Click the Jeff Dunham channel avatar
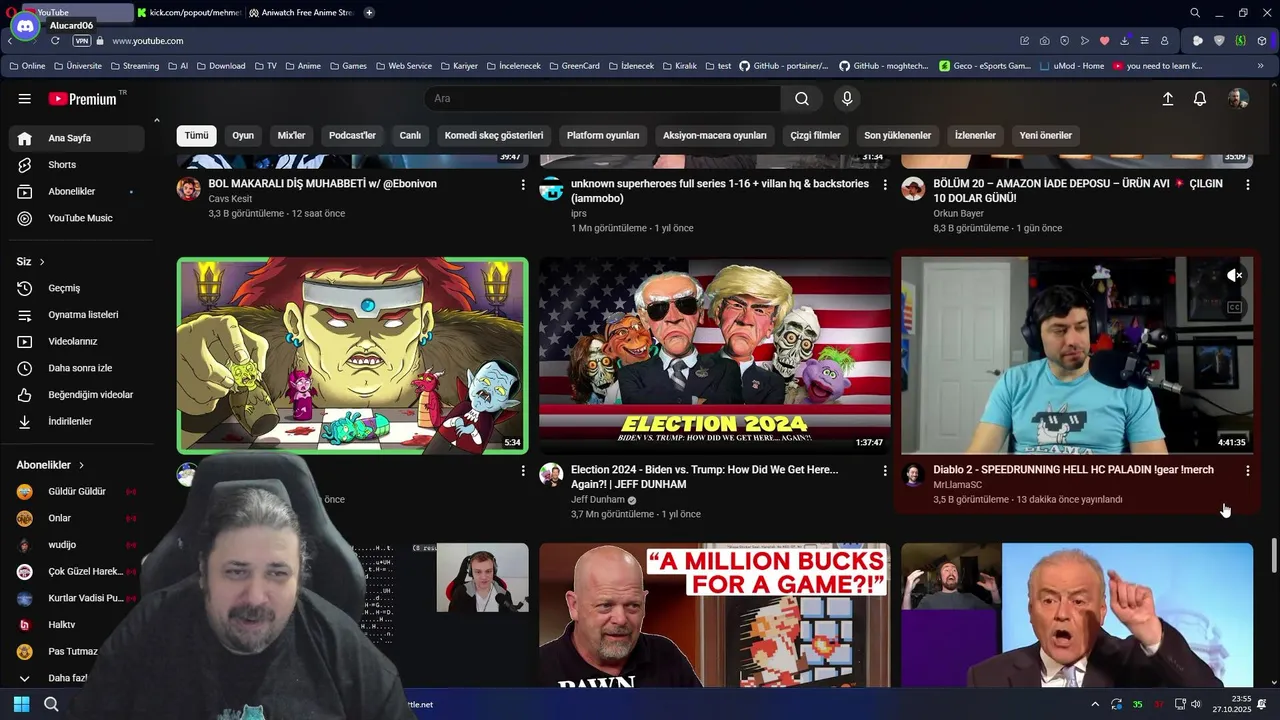The image size is (1280, 720). tap(551, 475)
